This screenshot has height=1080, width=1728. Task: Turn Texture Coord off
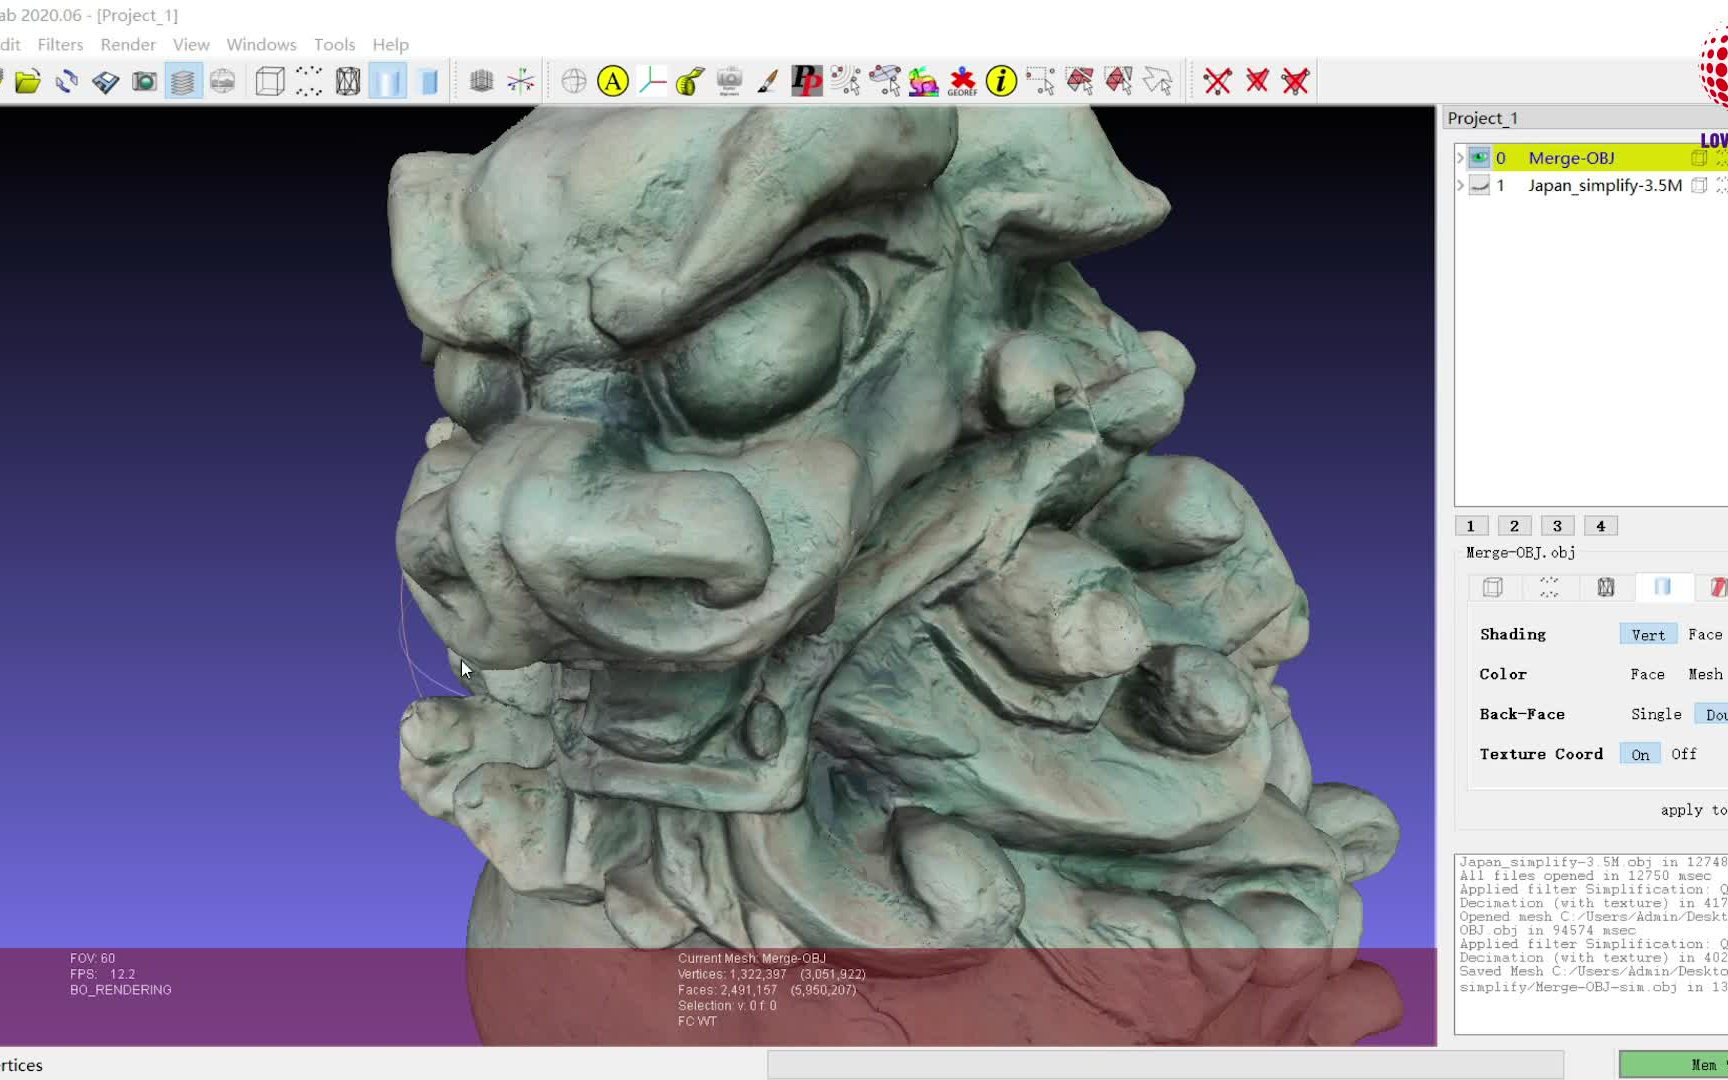pyautogui.click(x=1683, y=754)
